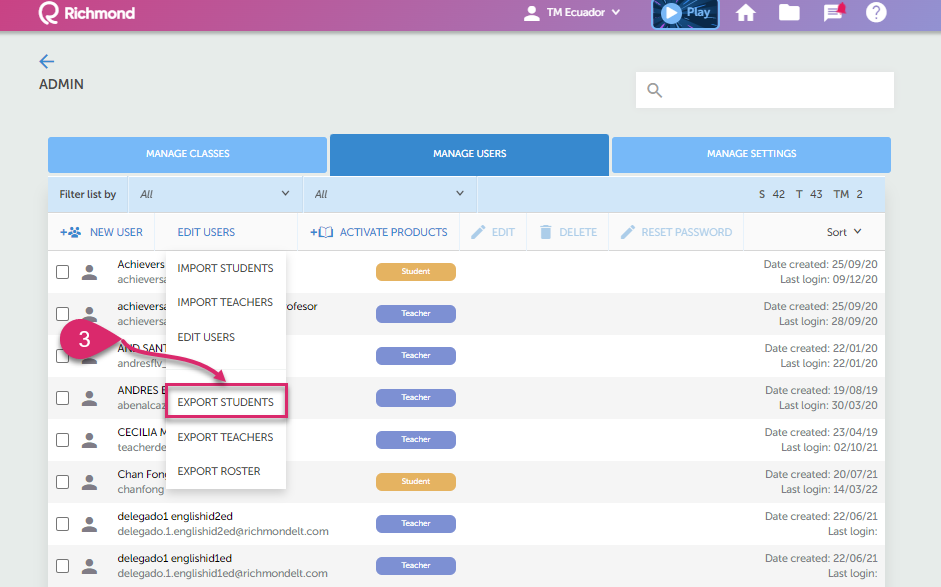
Task: Choose Export Students from the menu
Action: click(x=226, y=402)
